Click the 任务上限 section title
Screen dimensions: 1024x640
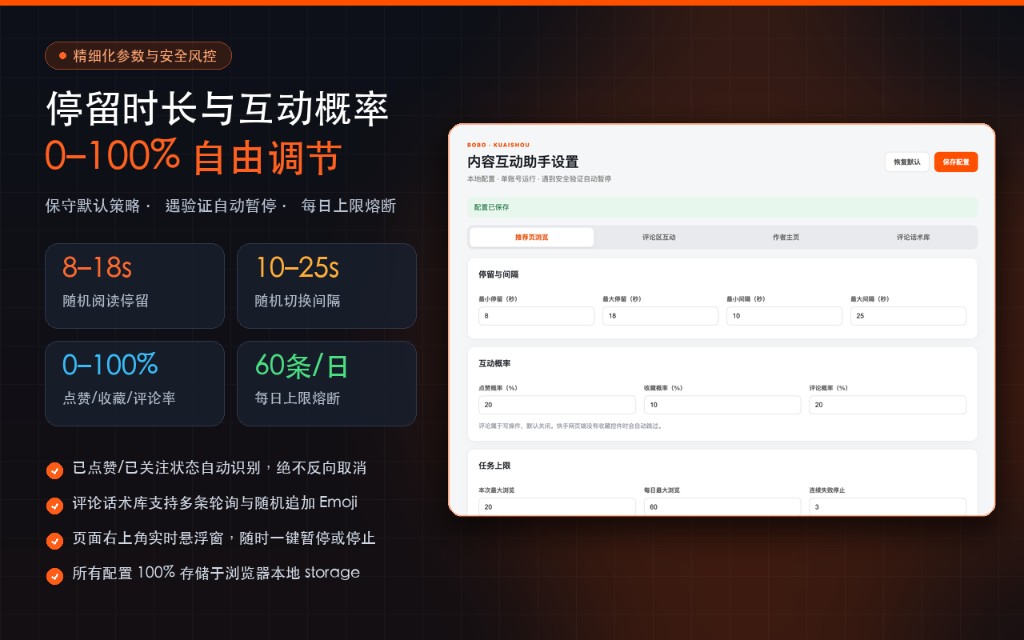tap(494, 466)
